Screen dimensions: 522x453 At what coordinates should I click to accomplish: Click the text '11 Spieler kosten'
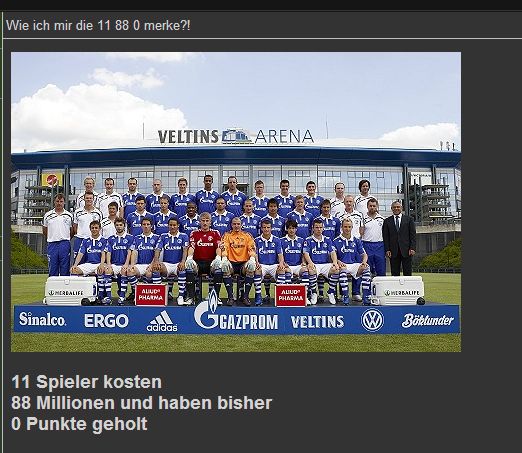[86, 382]
